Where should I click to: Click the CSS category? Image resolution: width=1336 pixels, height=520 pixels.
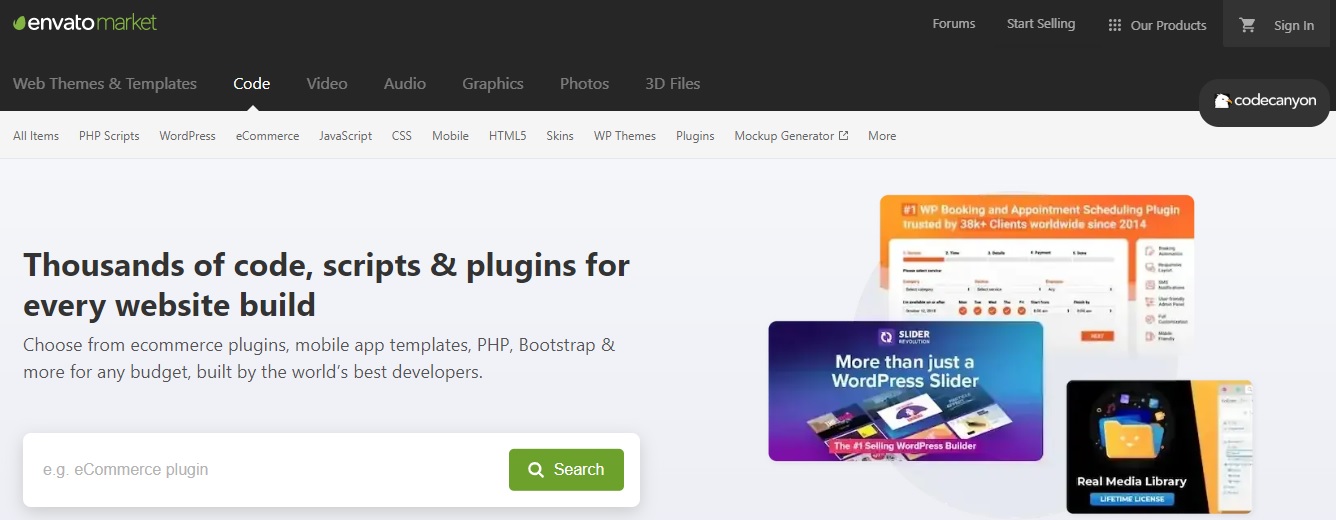[401, 135]
